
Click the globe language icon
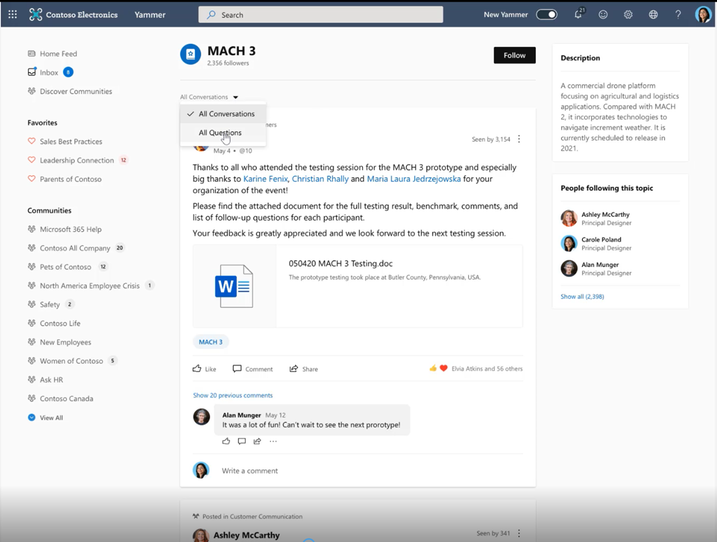(x=653, y=15)
